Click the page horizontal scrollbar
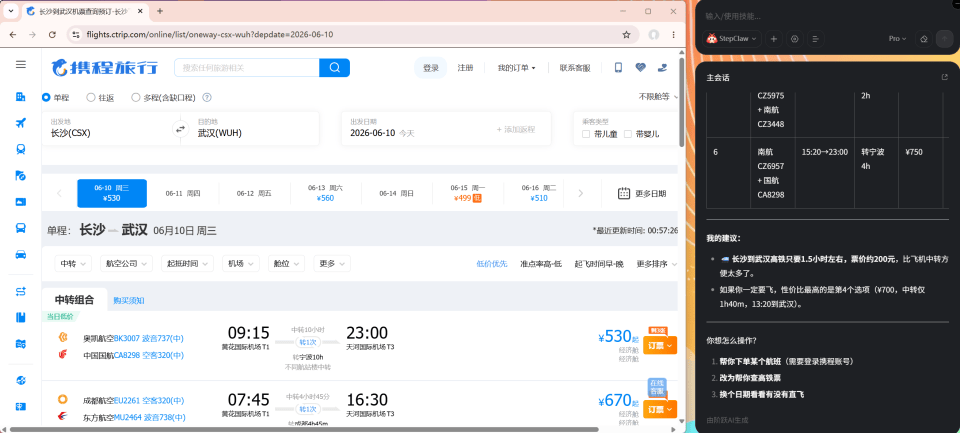Screen dimensions: 960x433 point(304,429)
